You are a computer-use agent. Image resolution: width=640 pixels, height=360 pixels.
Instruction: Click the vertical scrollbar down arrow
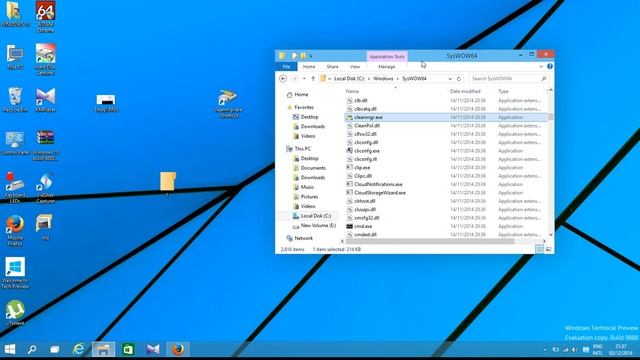point(551,235)
